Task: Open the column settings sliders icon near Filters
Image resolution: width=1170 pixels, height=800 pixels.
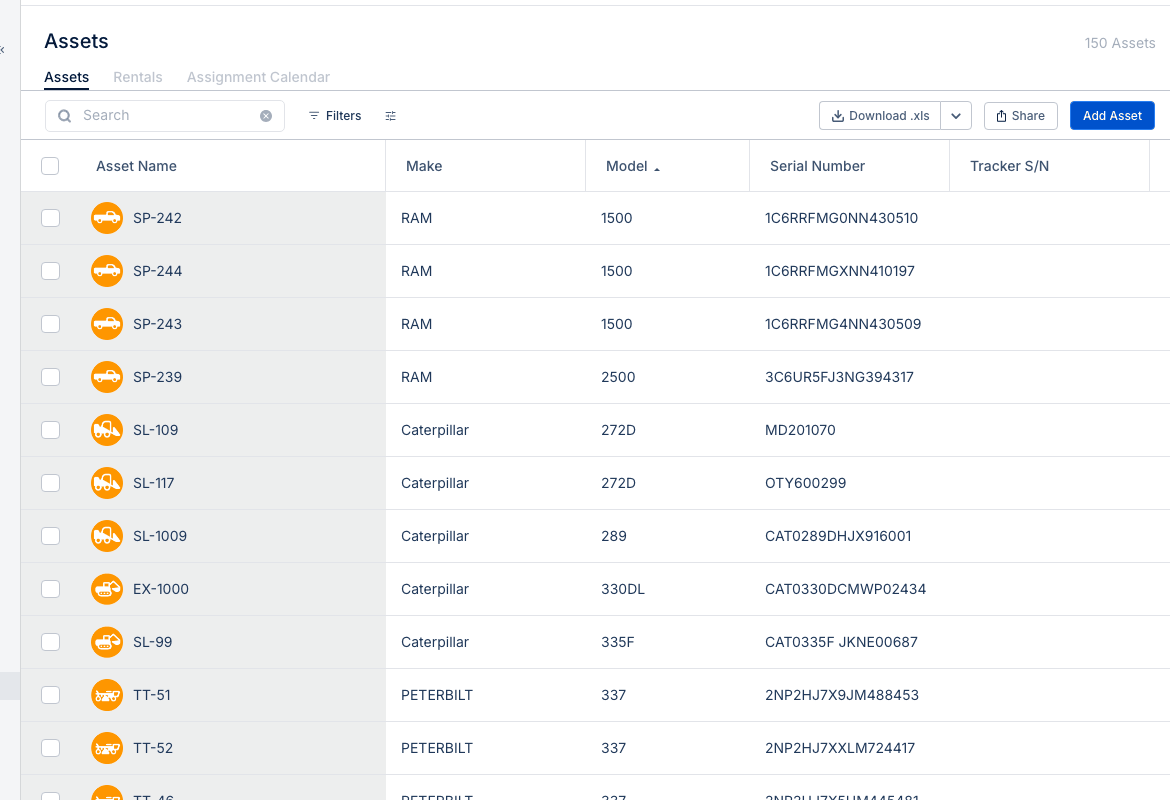Action: pyautogui.click(x=390, y=115)
